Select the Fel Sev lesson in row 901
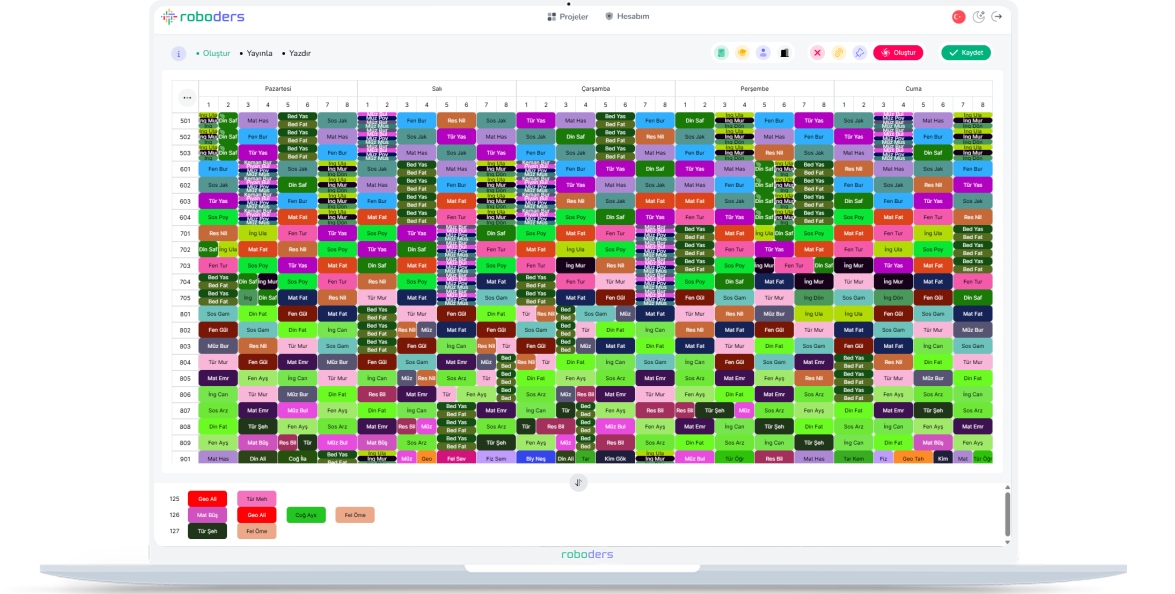The width and height of the screenshot is (1175, 594). [x=456, y=458]
